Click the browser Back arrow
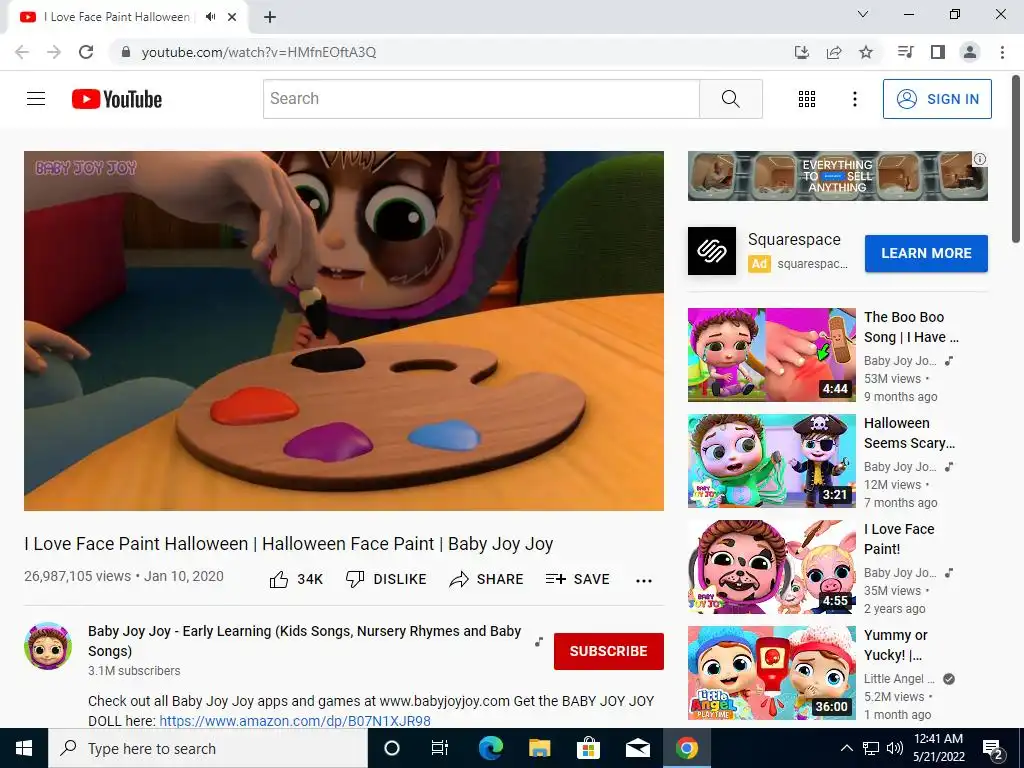This screenshot has width=1024, height=768. pos(22,52)
